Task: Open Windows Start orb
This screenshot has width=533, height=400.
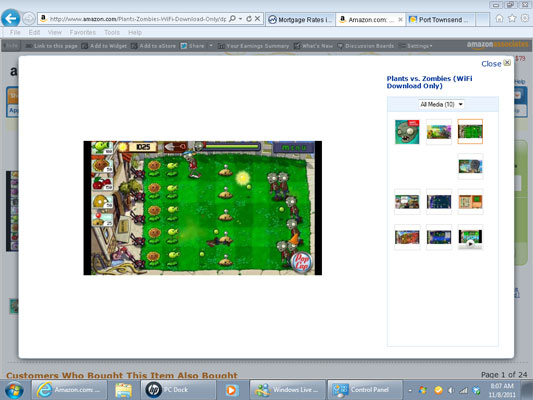Action: [x=14, y=390]
